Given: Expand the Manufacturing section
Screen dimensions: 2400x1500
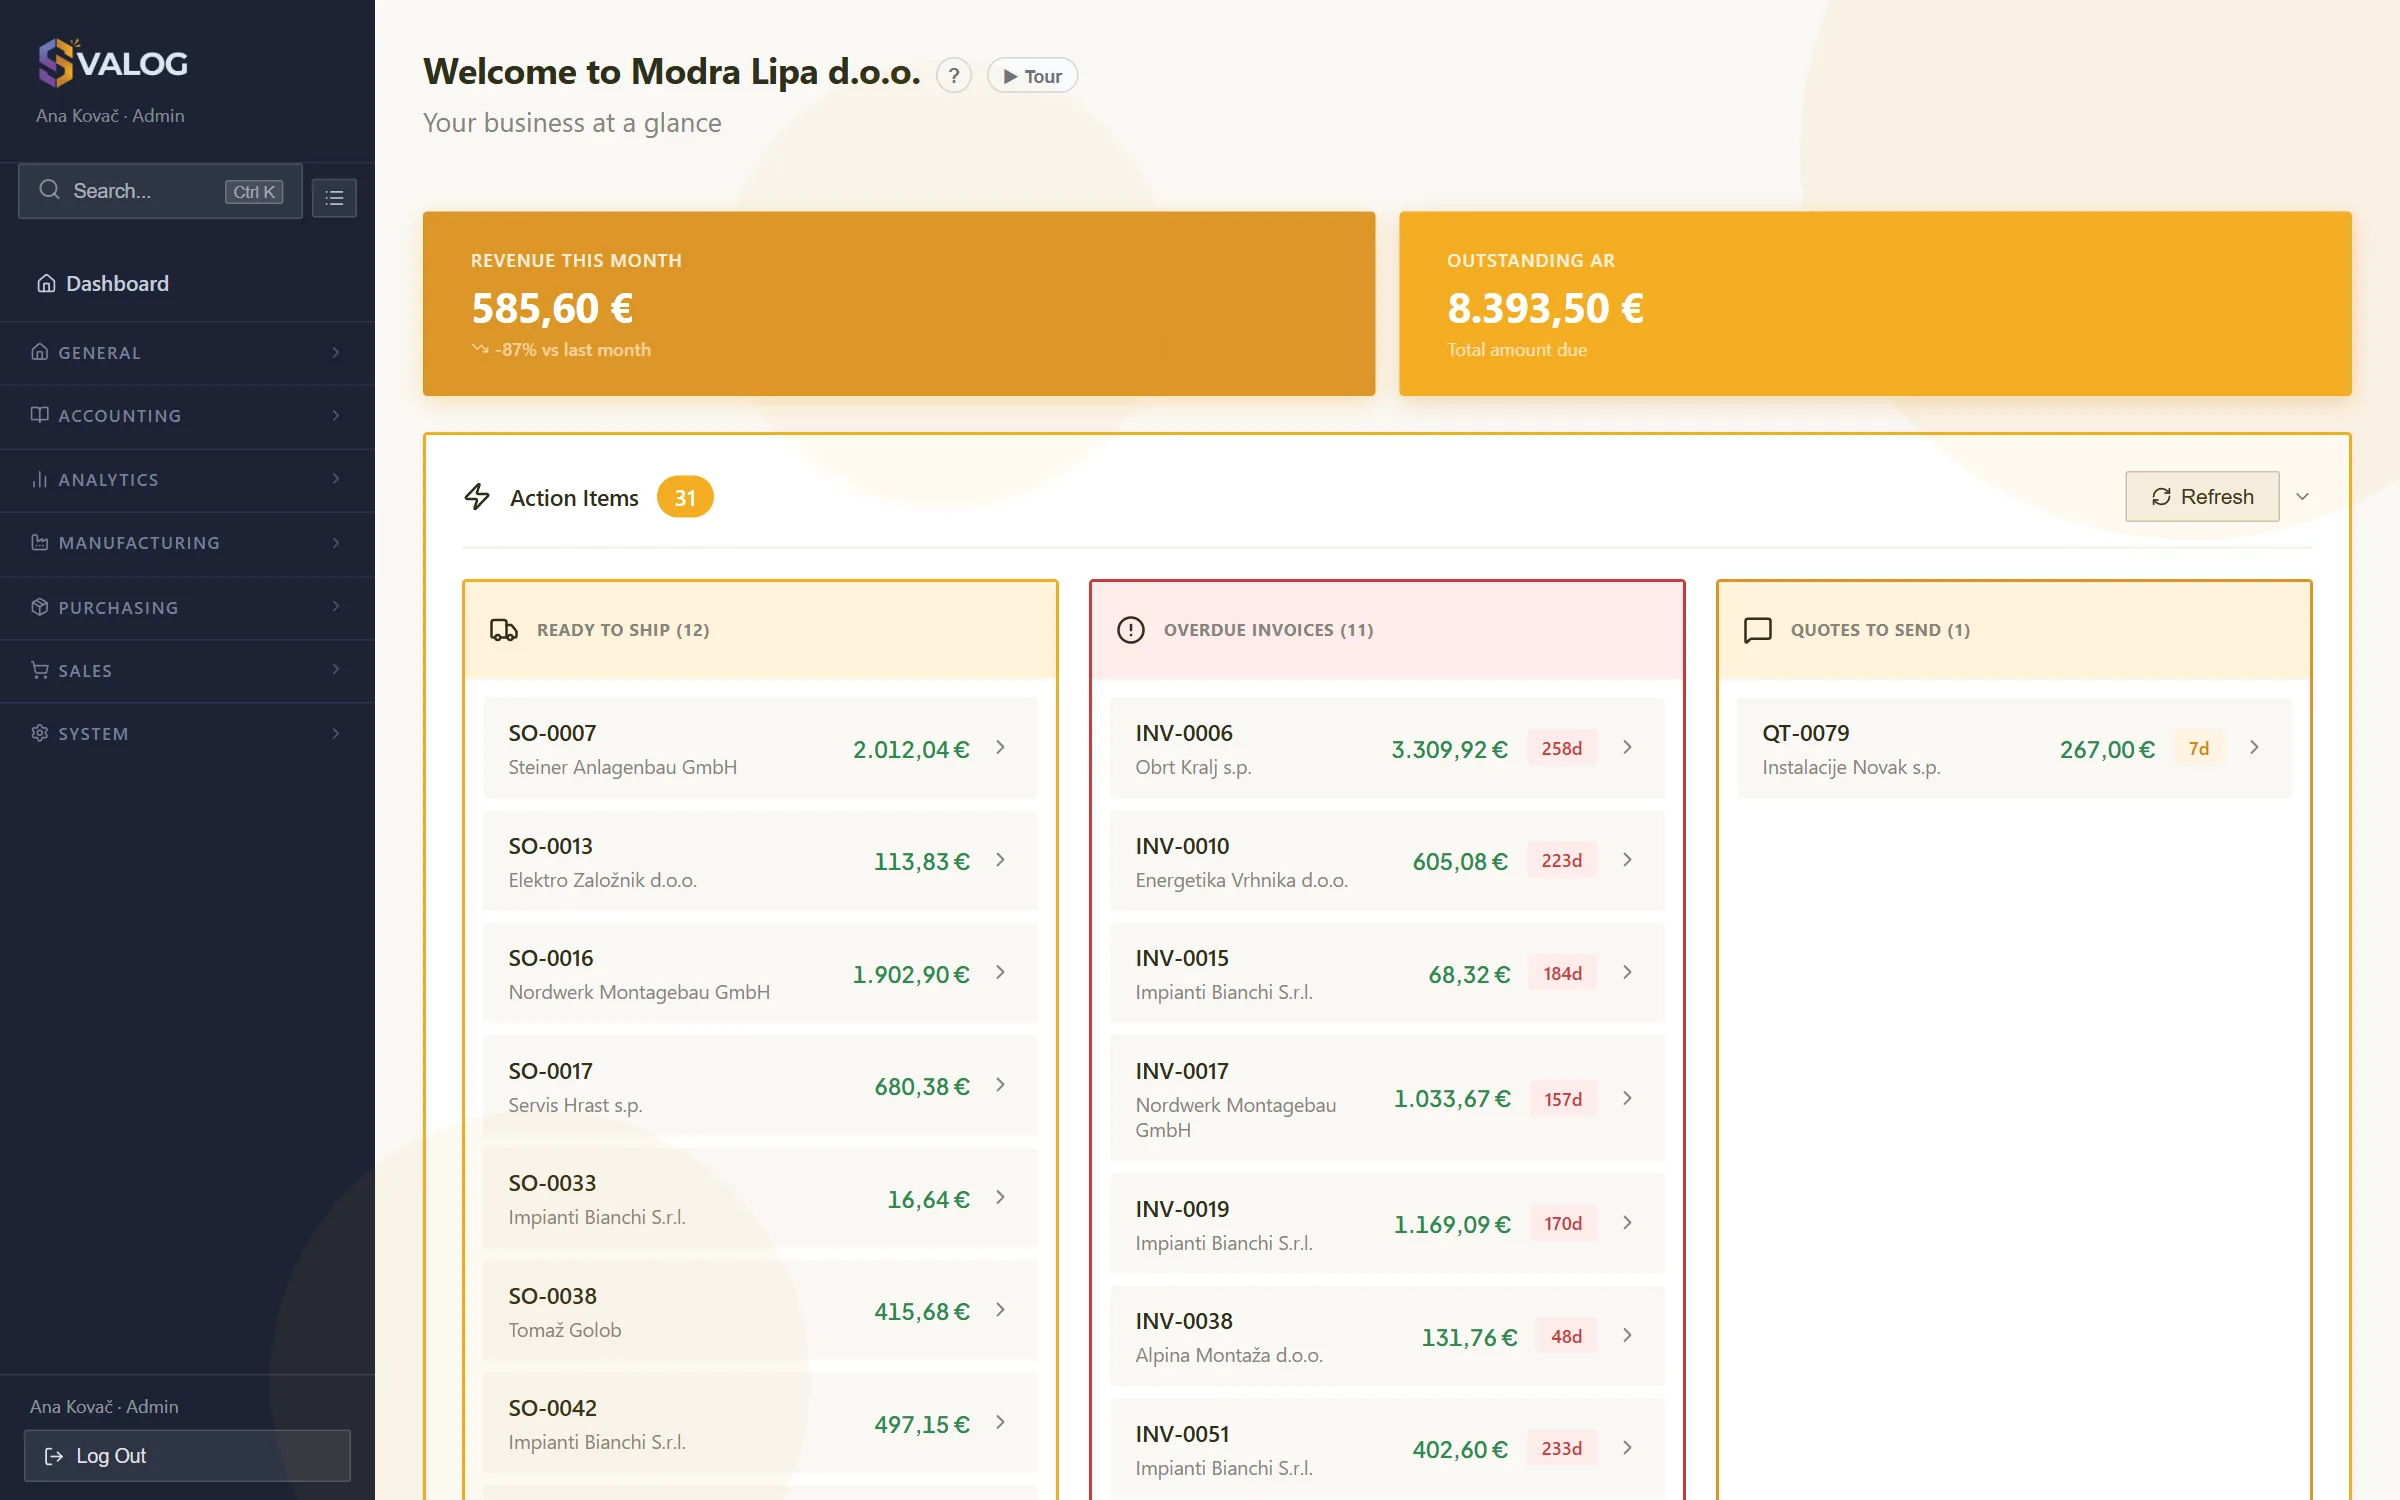Looking at the screenshot, I should pos(187,543).
